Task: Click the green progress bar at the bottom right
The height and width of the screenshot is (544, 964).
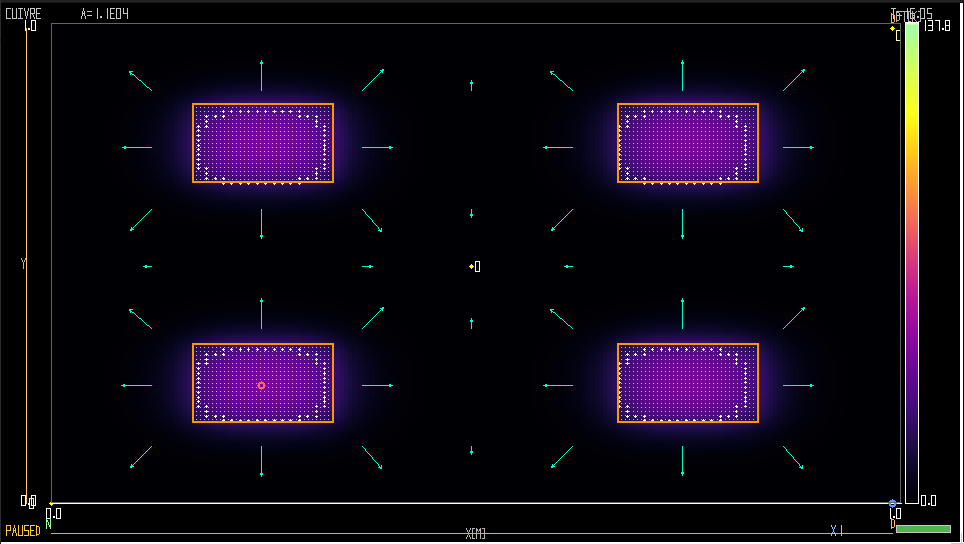Action: click(923, 529)
